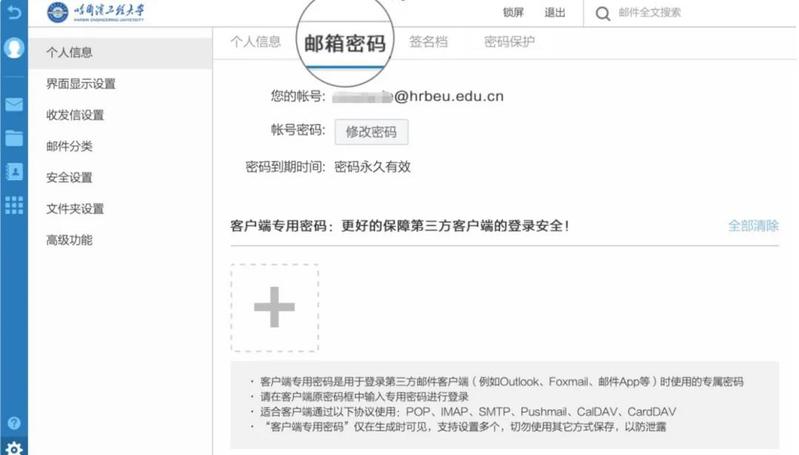Screen dimensions: 799x455
Task: Add a client password with plus box
Action: tap(274, 308)
